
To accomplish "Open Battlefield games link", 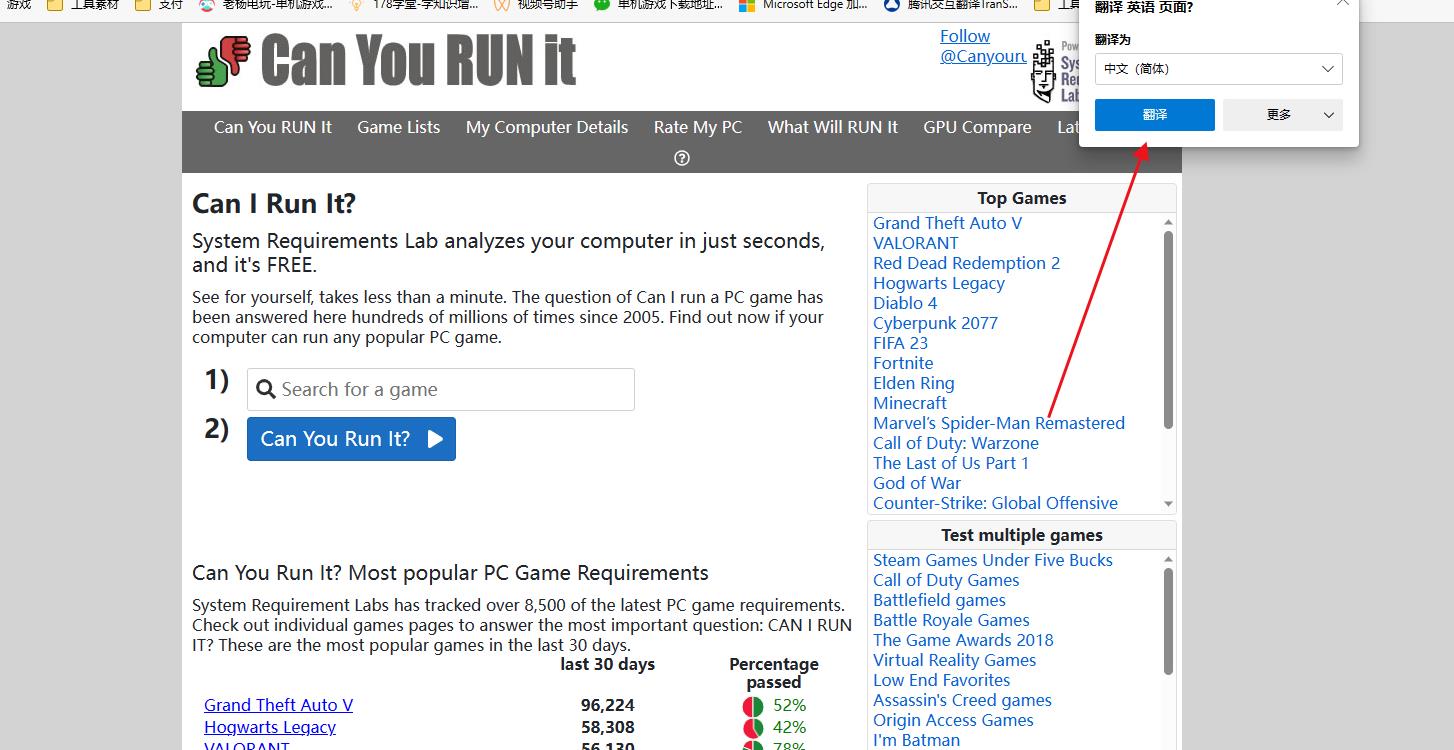I will click(x=939, y=600).
